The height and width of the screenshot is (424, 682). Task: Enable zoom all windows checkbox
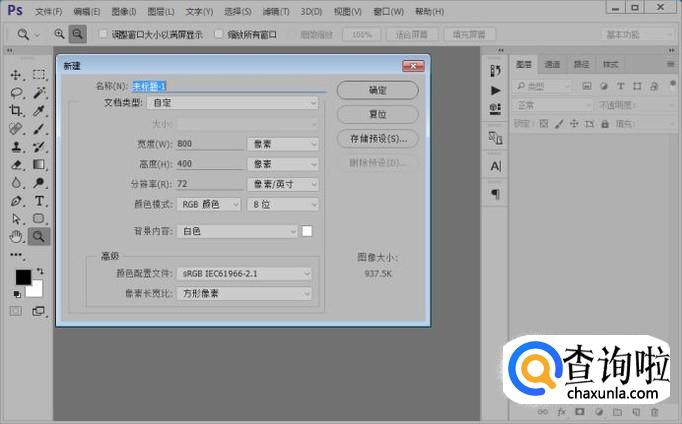coord(218,34)
